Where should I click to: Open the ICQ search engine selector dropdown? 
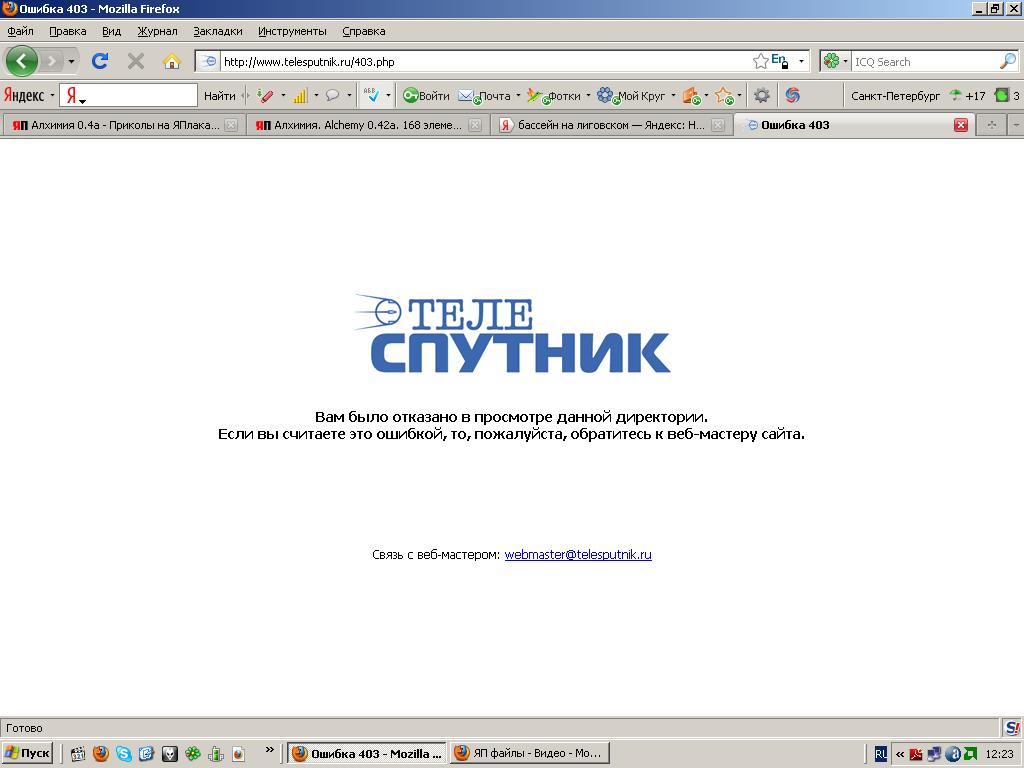click(x=845, y=62)
